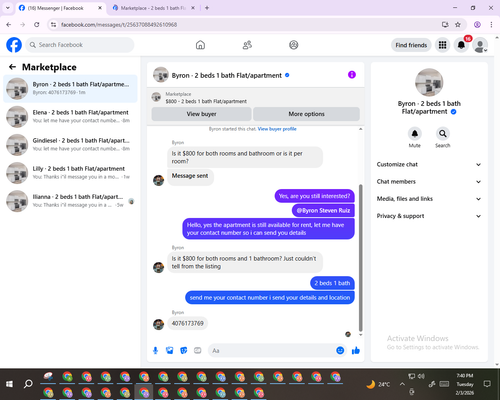The width and height of the screenshot is (500, 400).
Task: Open the emoji picker
Action: 340,350
